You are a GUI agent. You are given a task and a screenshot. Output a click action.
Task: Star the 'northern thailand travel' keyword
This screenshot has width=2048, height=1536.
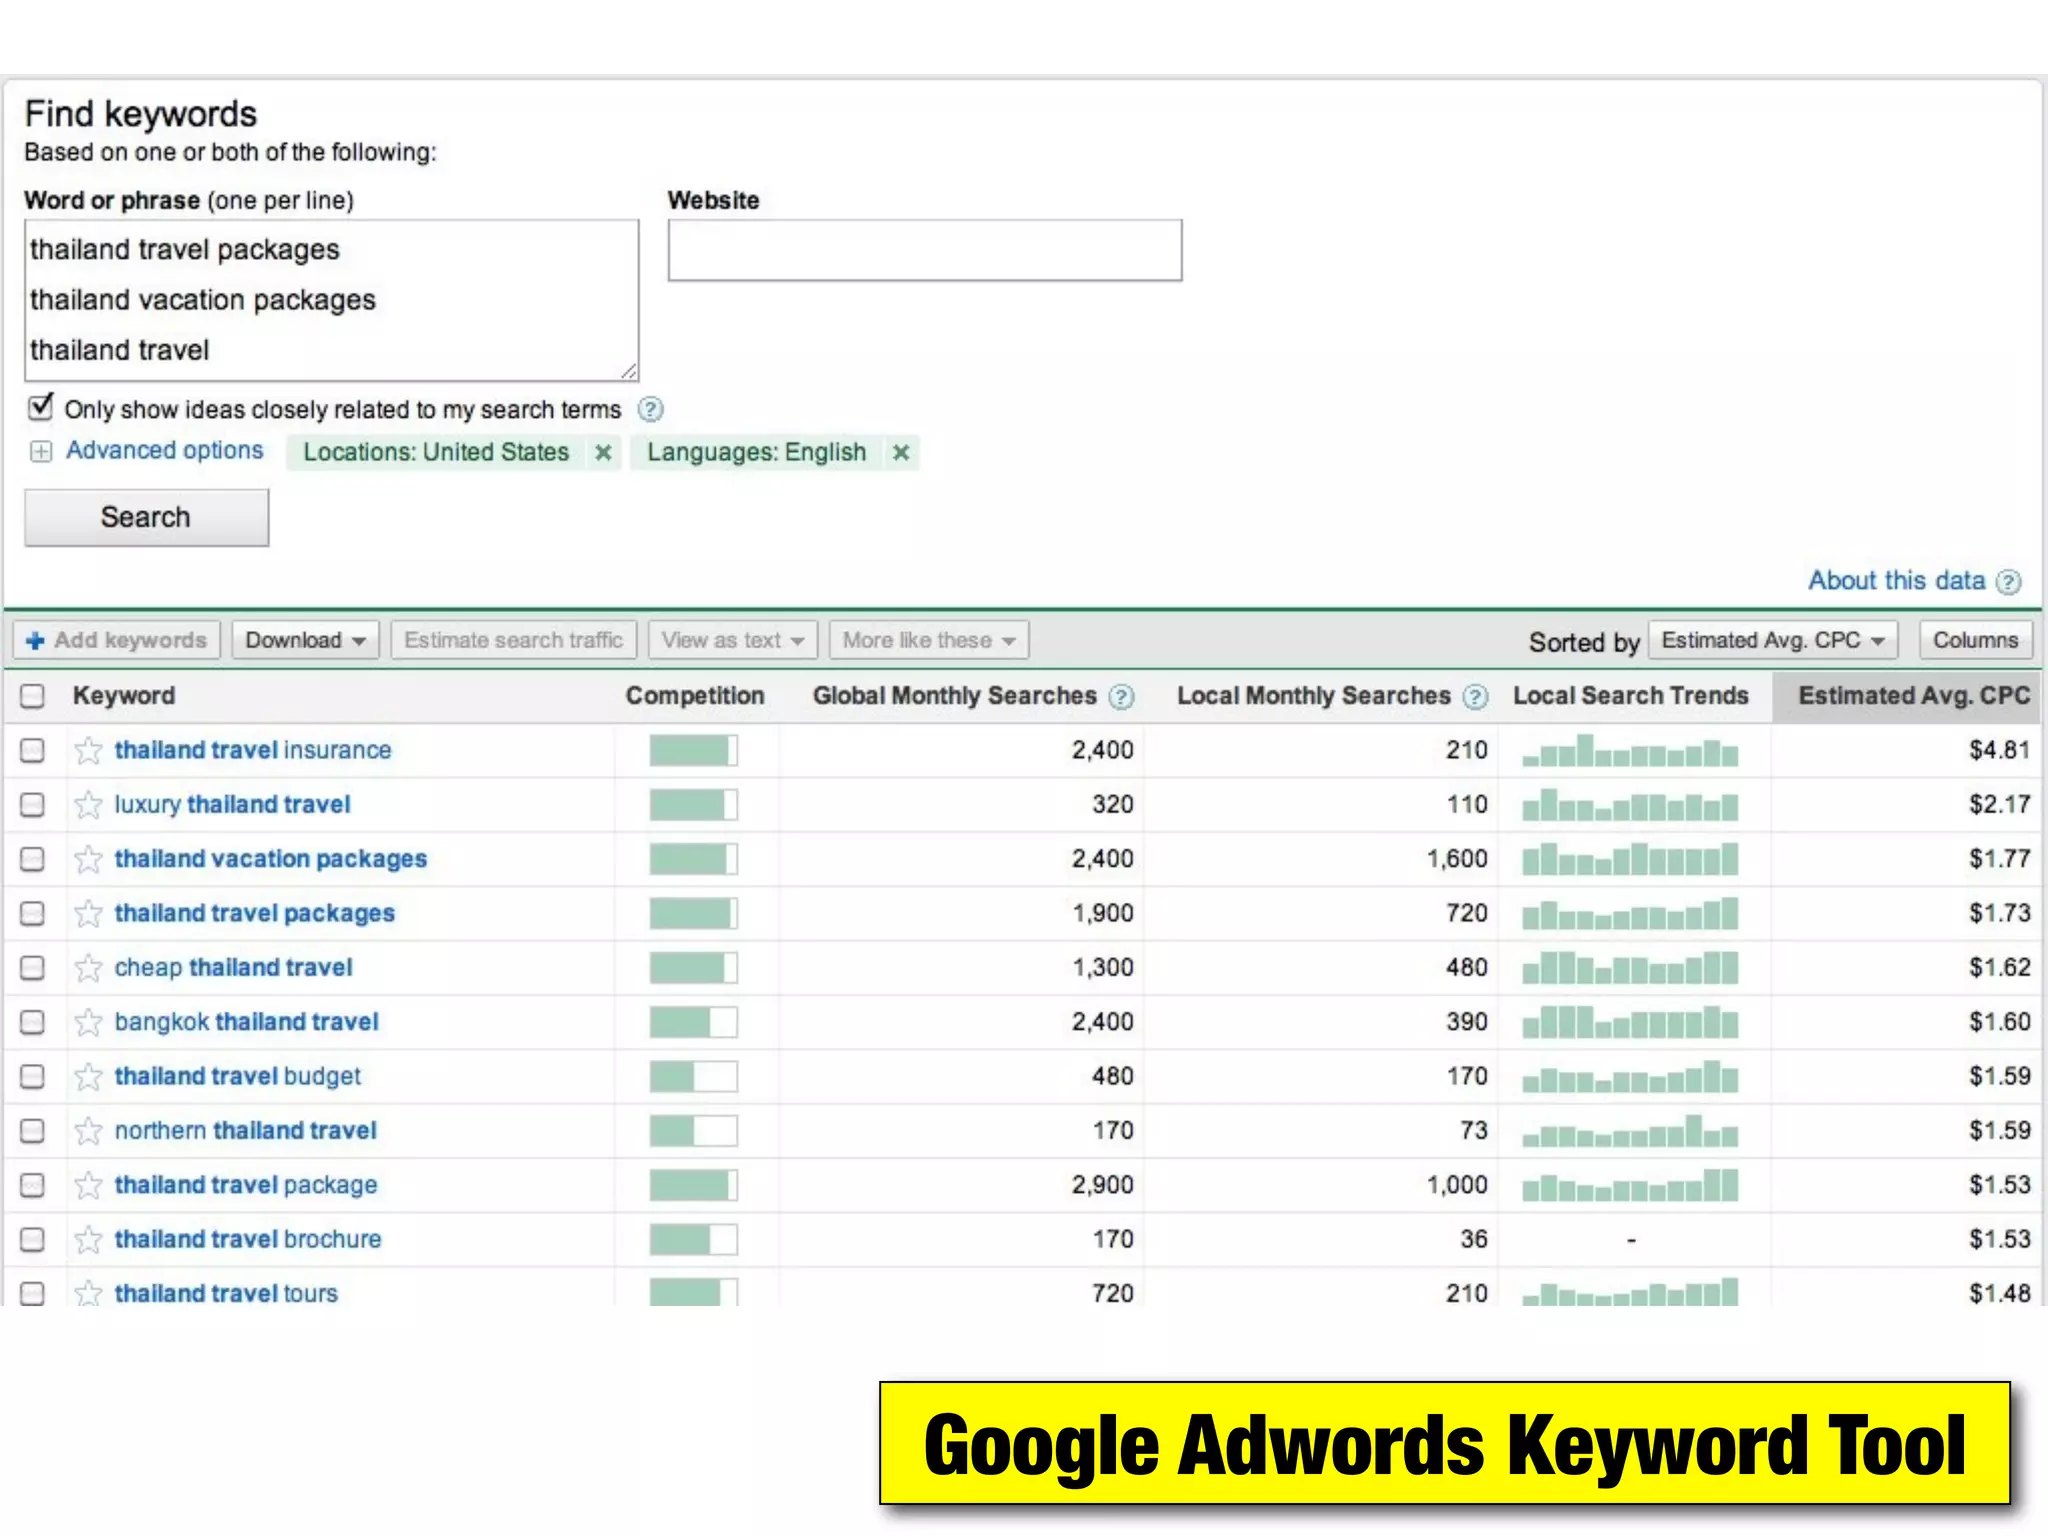88,1130
